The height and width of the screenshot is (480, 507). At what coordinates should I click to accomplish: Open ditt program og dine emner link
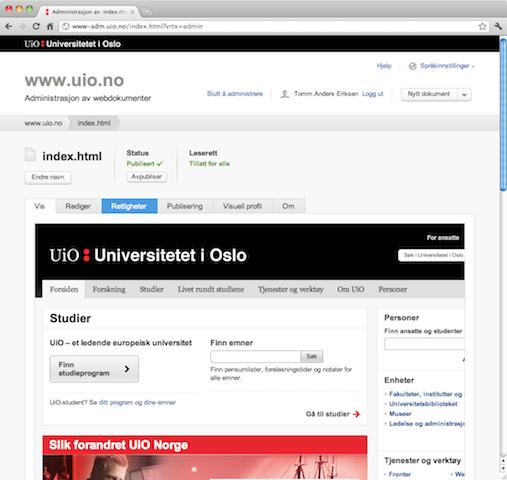[x=137, y=403]
